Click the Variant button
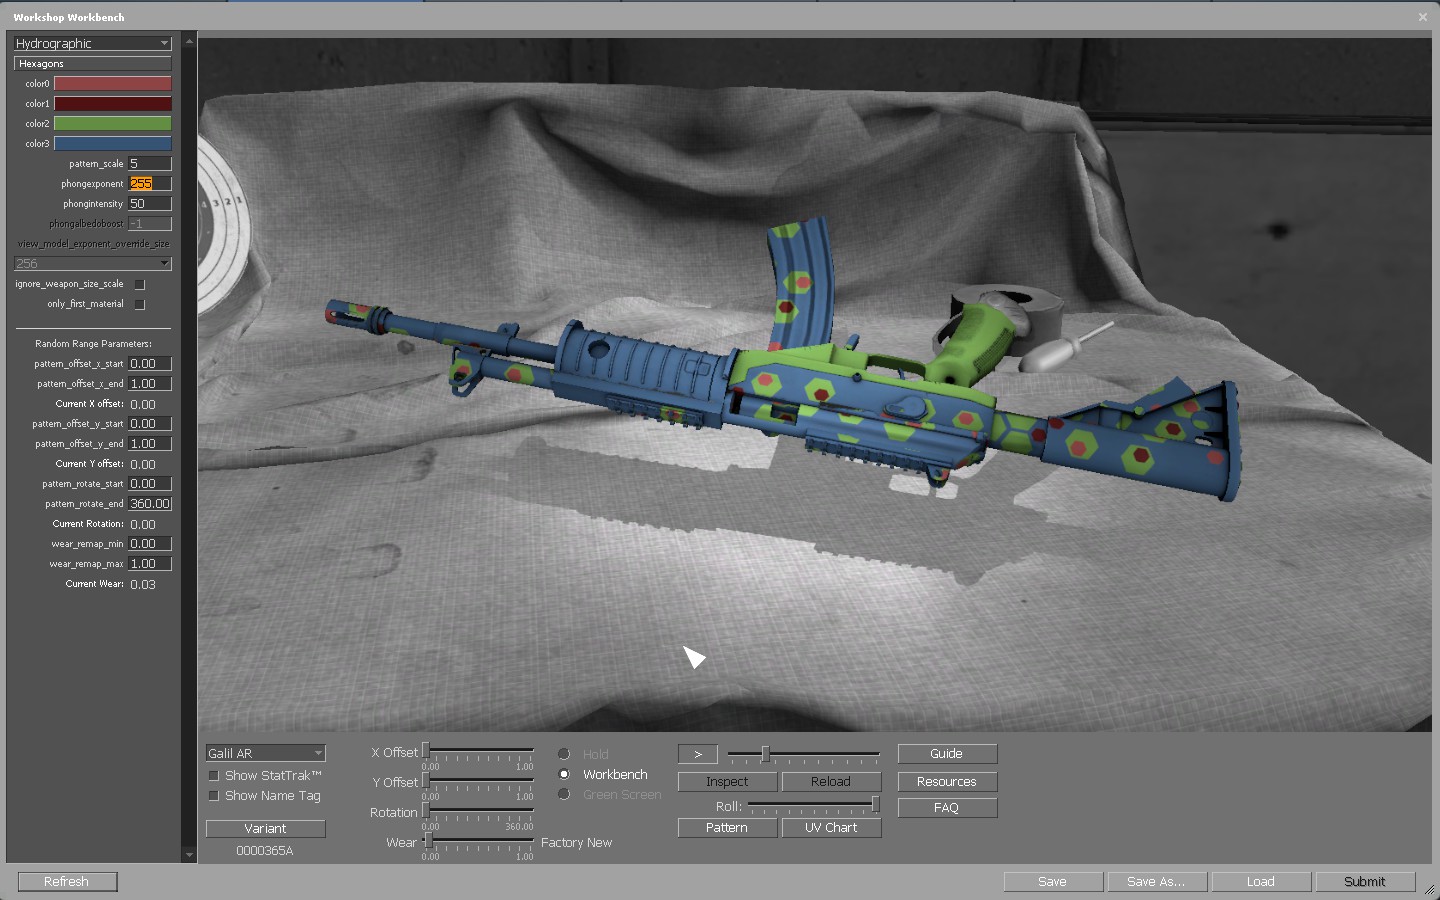Image resolution: width=1440 pixels, height=900 pixels. [265, 828]
